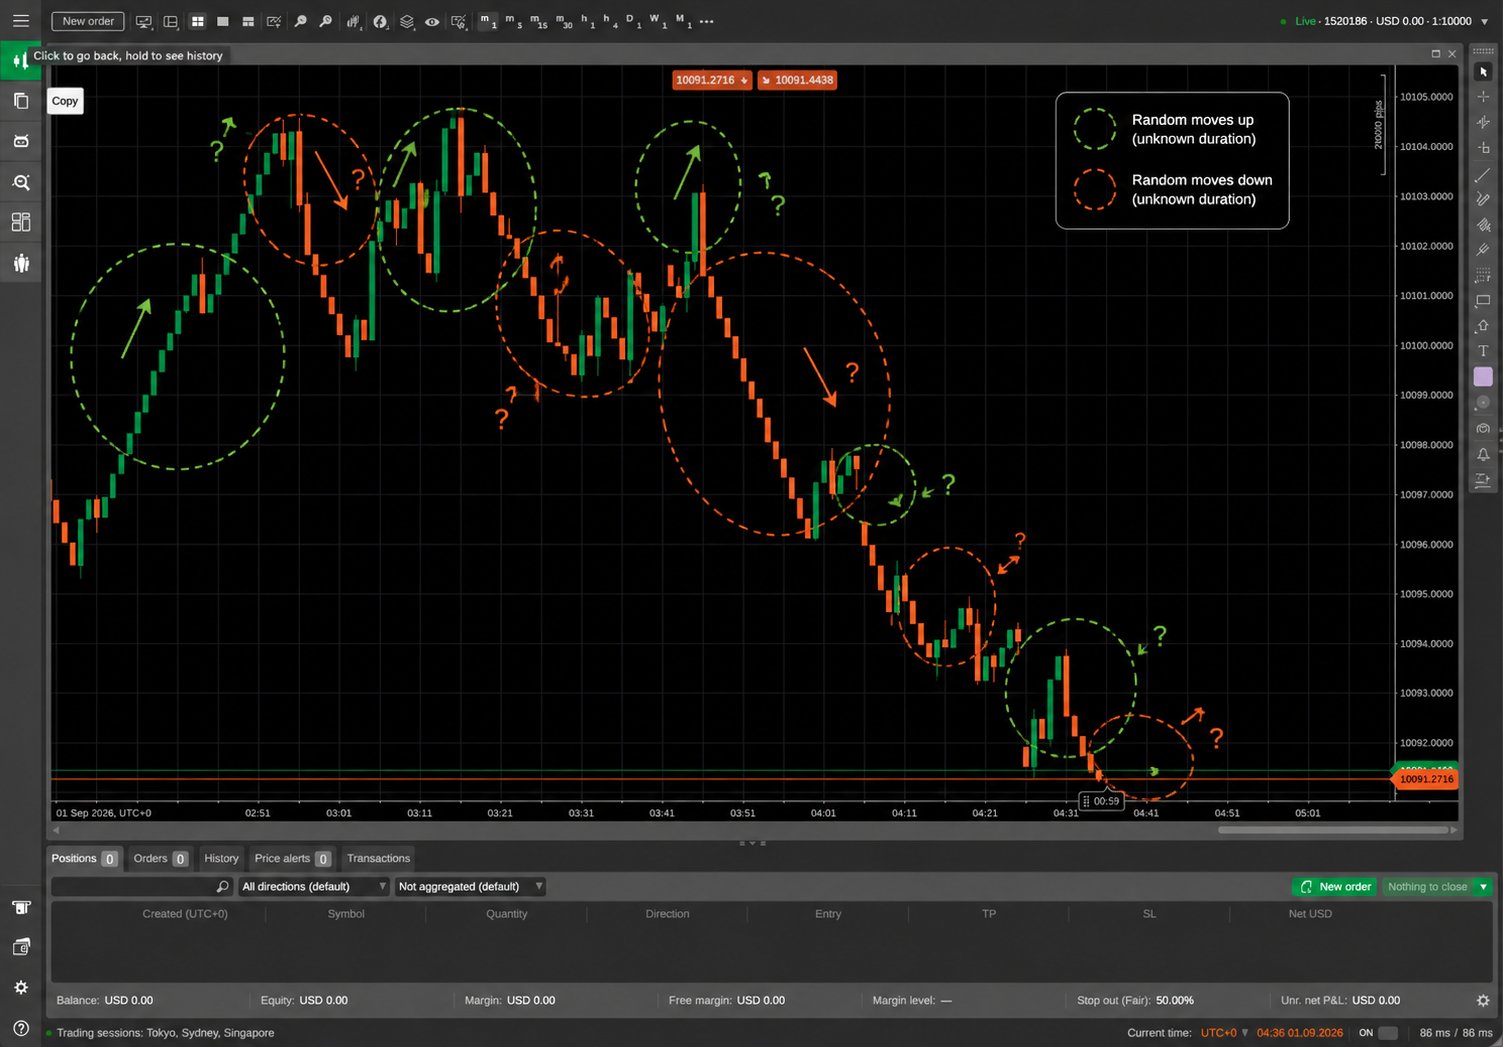Select the m1 timeframe
The width and height of the screenshot is (1503, 1047).
point(487,21)
